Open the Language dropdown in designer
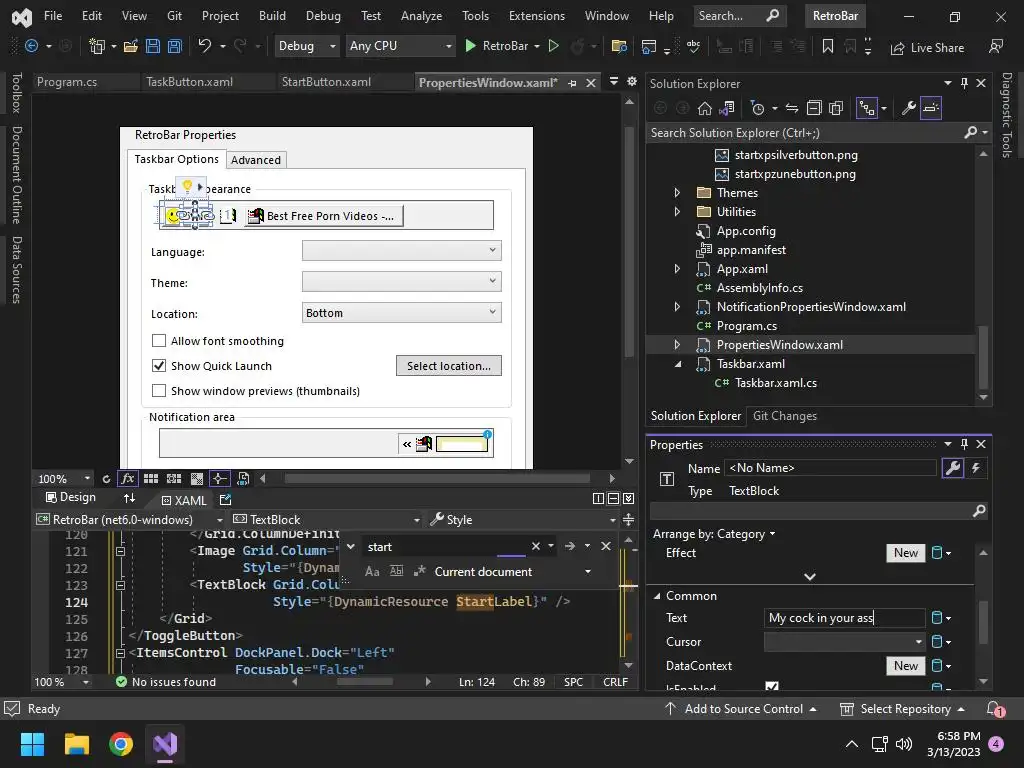The image size is (1024, 768). coord(402,251)
